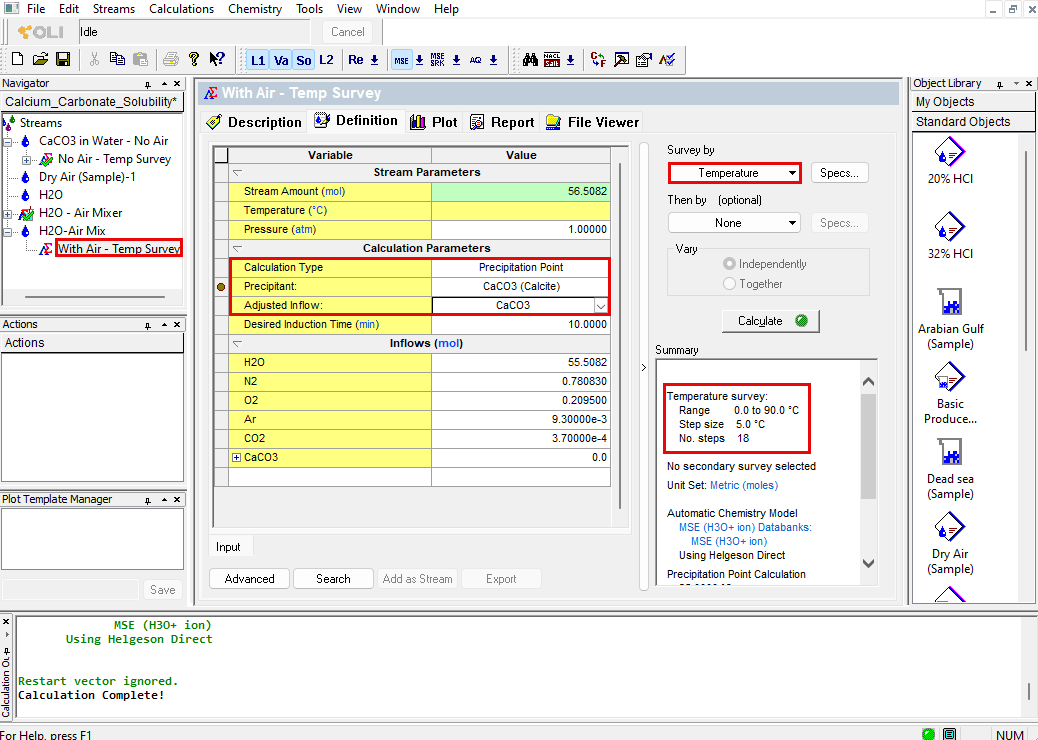
Task: Click the AQ framework icon
Action: 475,60
